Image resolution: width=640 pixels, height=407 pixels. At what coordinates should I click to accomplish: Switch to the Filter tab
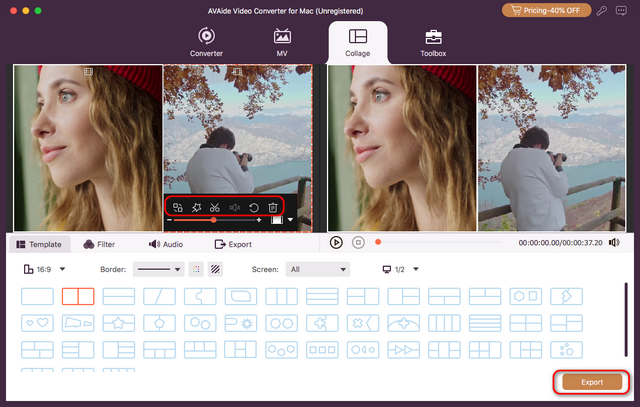(99, 244)
